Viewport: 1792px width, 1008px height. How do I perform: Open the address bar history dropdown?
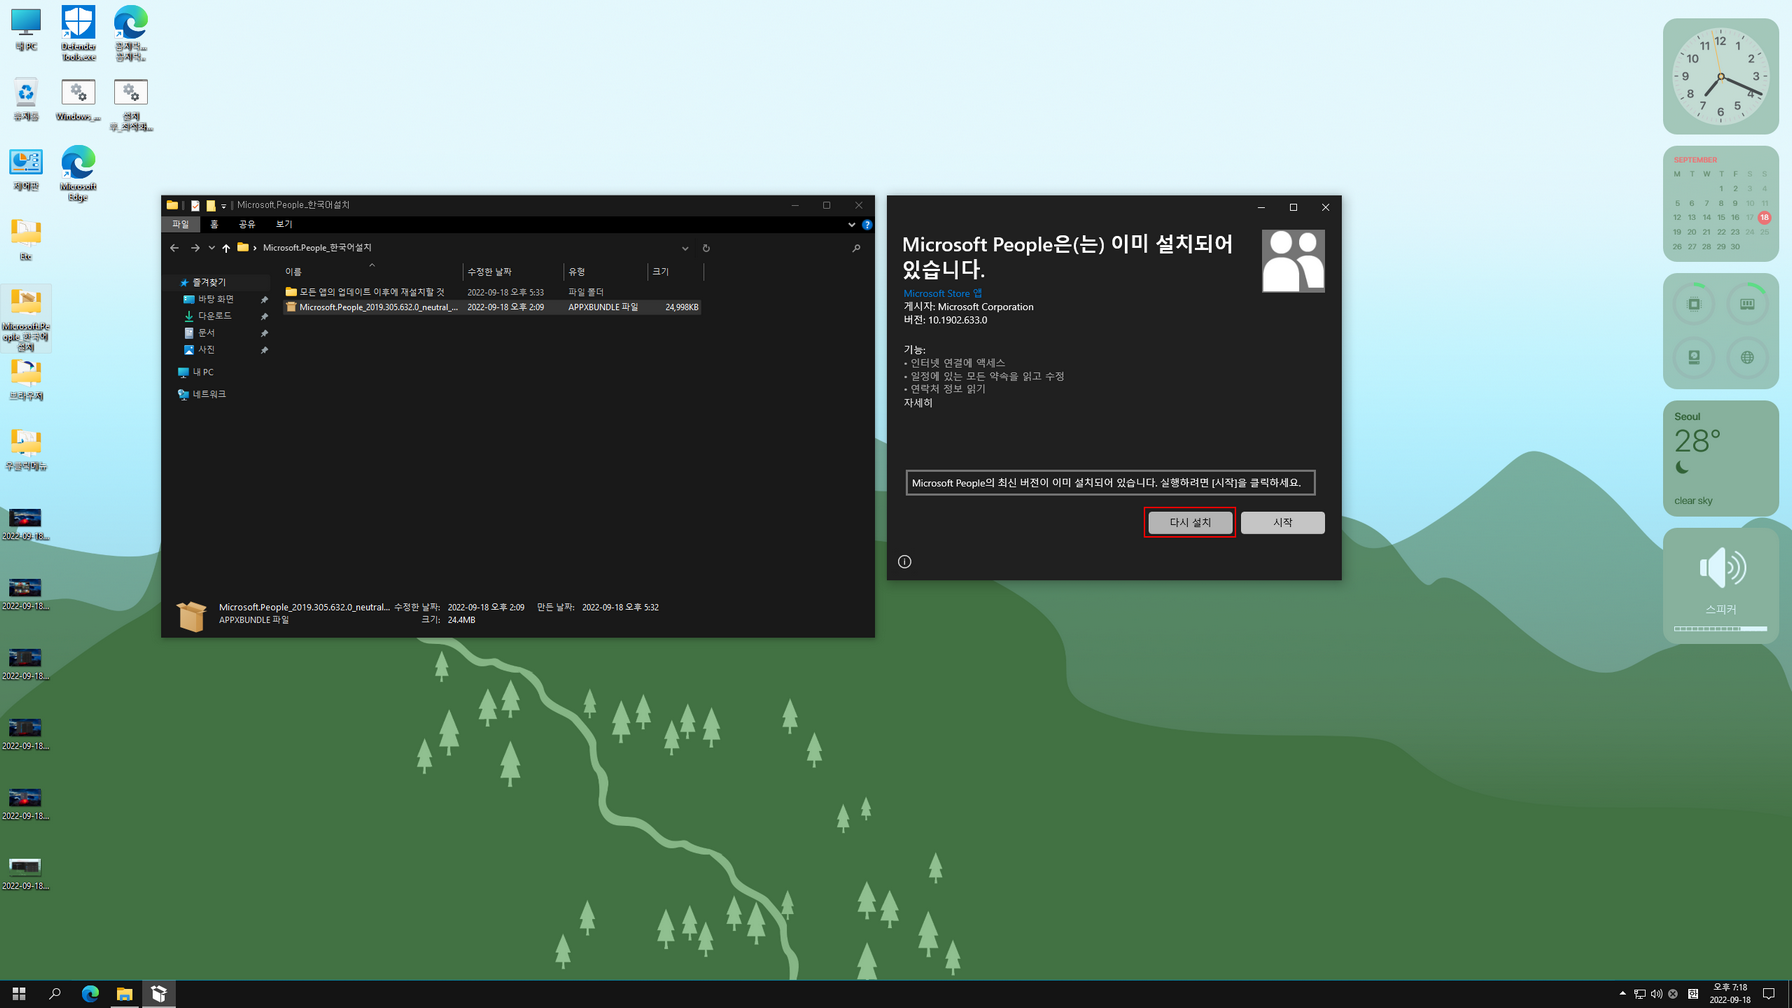coord(685,248)
